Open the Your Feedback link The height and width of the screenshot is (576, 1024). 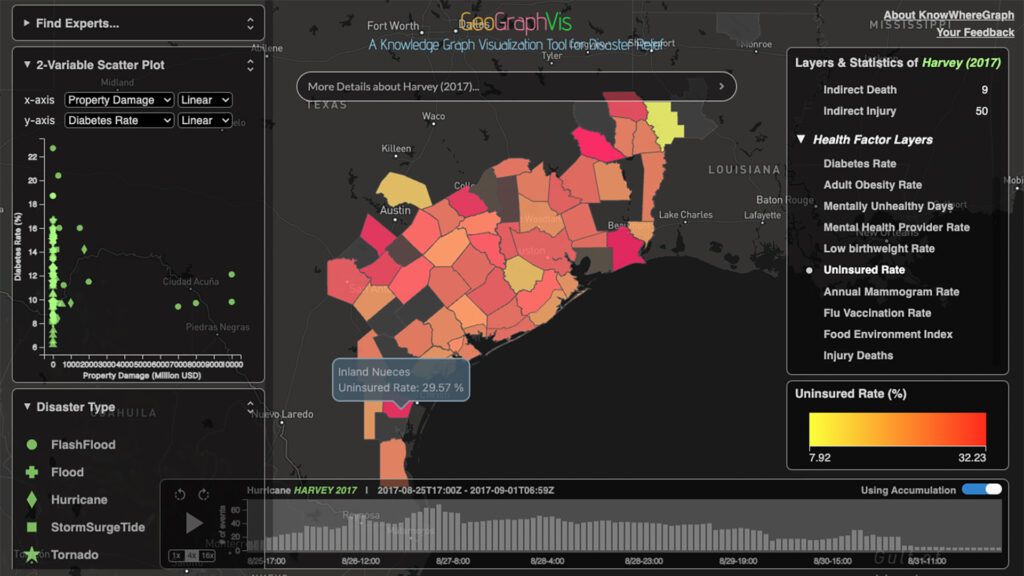click(x=975, y=32)
